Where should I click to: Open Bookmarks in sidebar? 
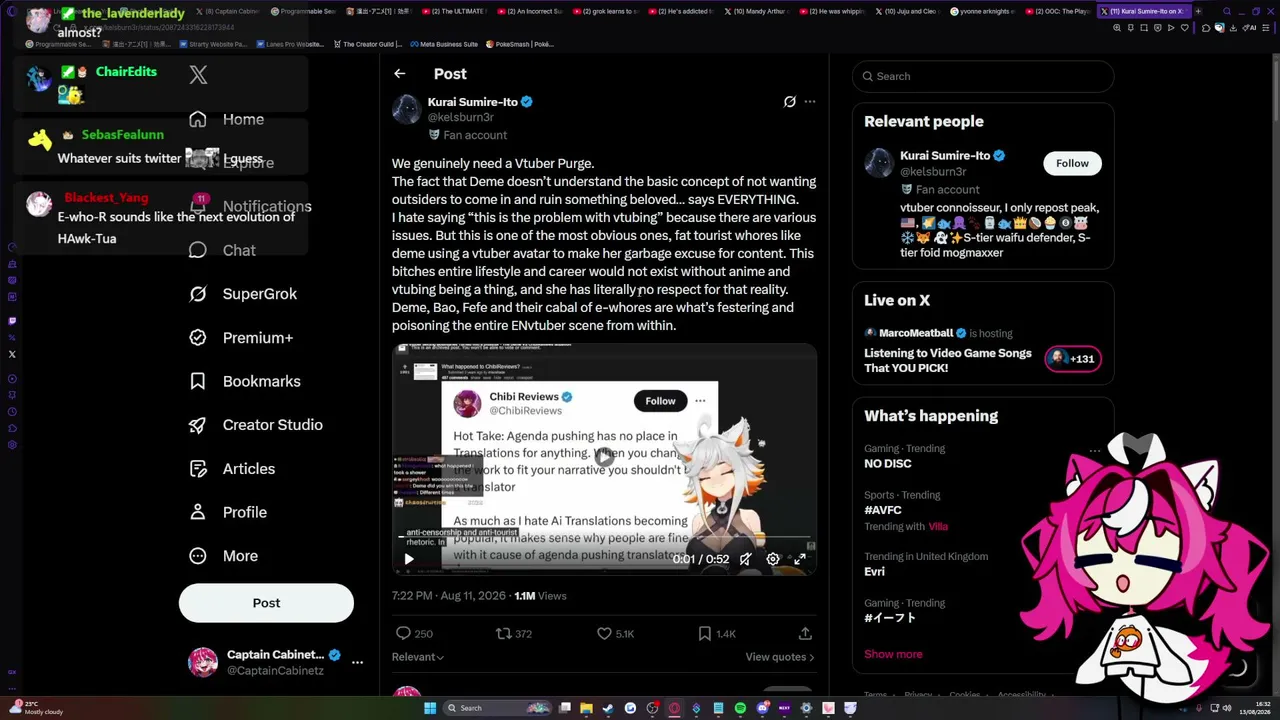[245, 381]
